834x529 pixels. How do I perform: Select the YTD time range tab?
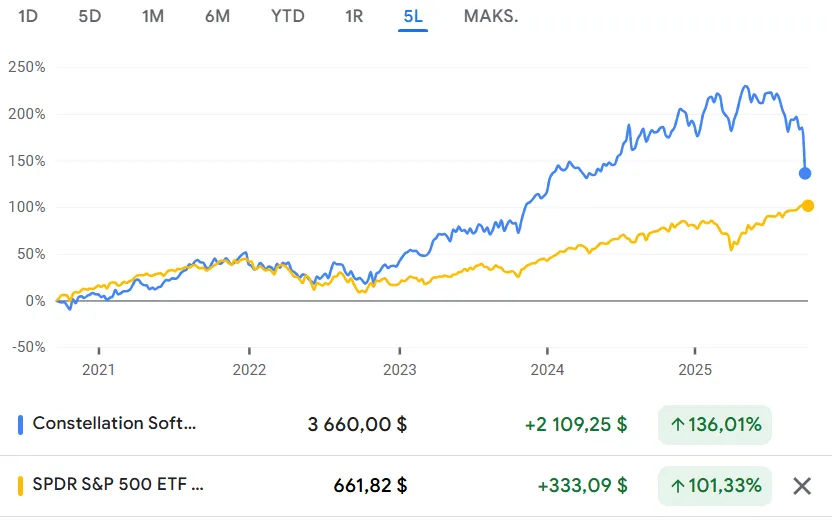[288, 16]
